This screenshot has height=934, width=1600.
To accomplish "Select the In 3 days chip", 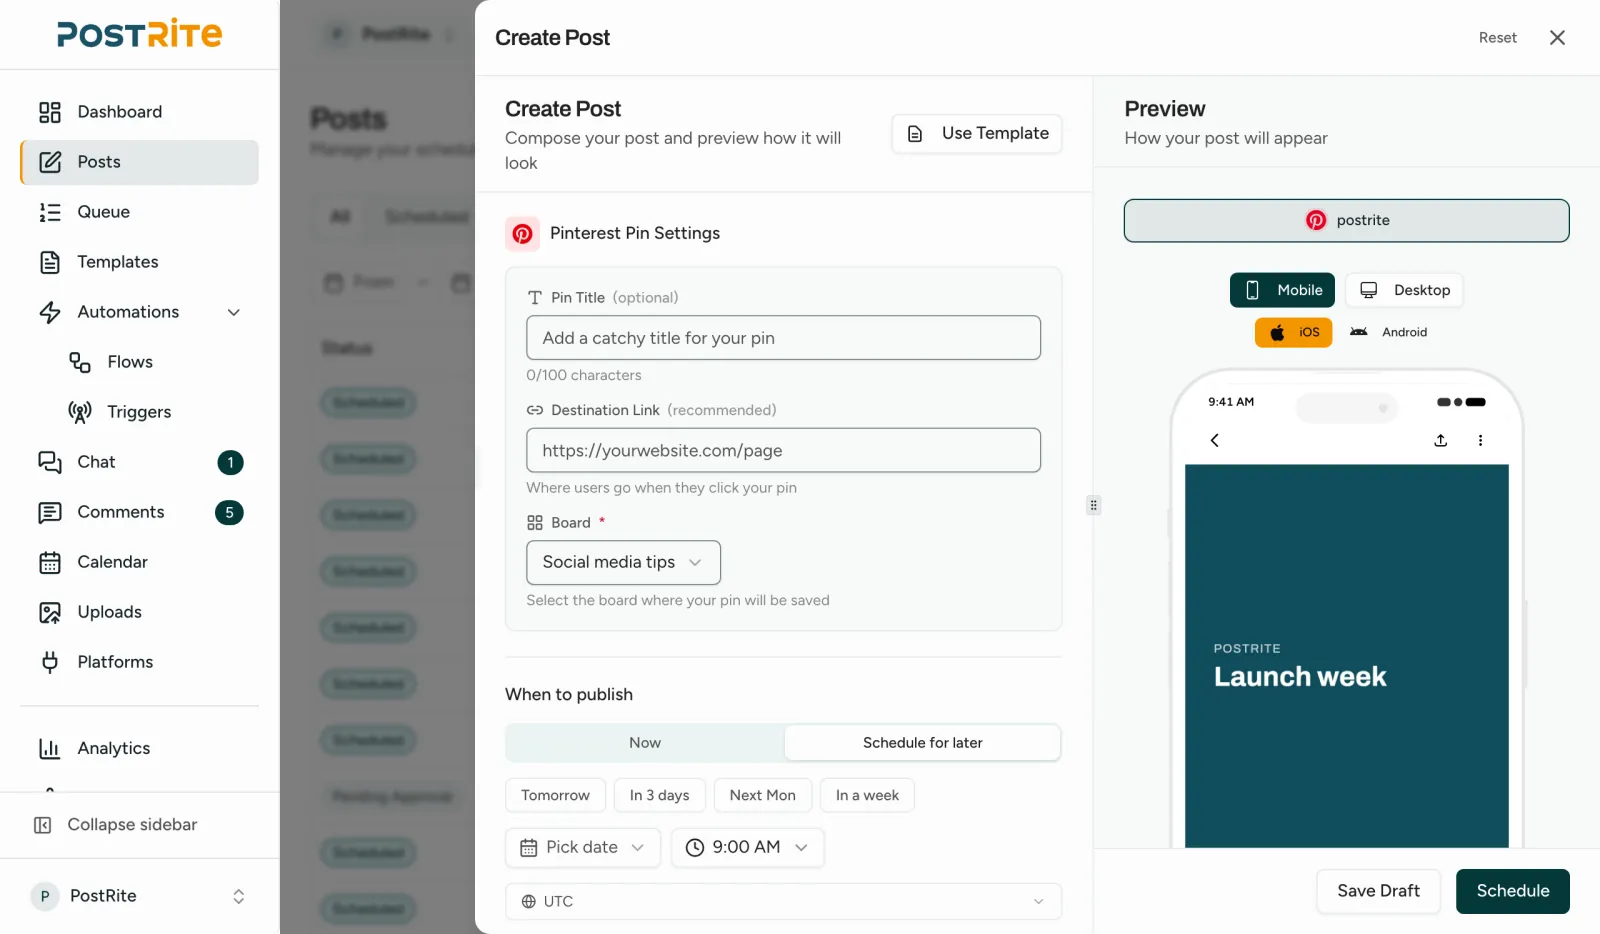I will pyautogui.click(x=660, y=796).
